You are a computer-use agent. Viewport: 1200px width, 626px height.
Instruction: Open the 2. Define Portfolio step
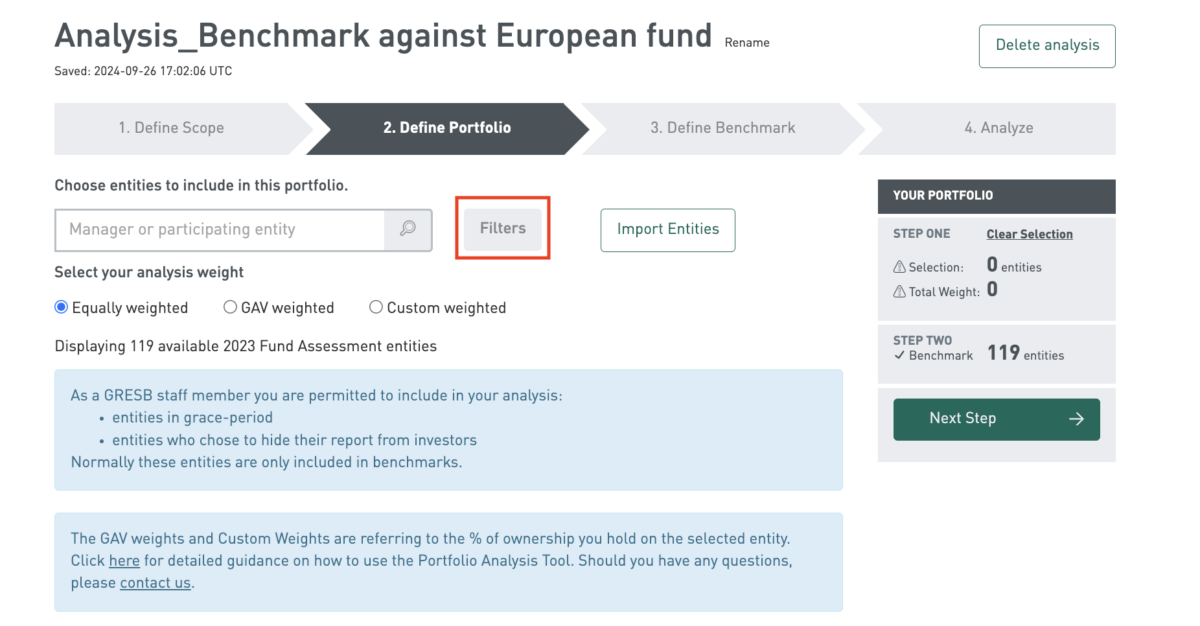click(x=447, y=128)
